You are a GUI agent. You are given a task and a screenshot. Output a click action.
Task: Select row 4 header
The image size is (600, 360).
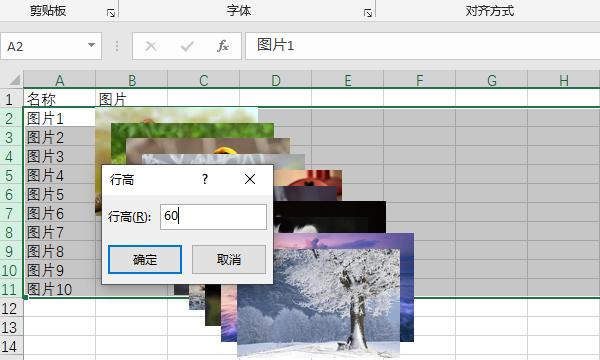tap(11, 155)
